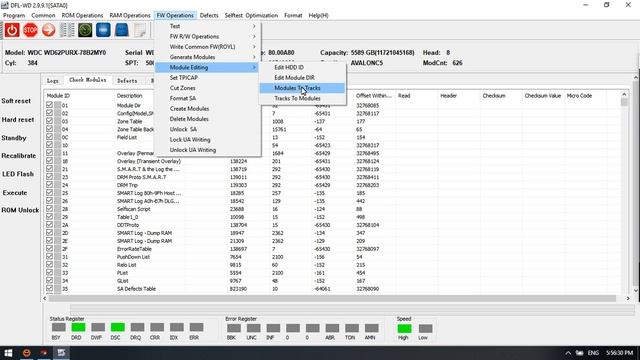Viewport: 640px width, 360px height.
Task: Click the ENG language indicator in tray
Action: click(593, 353)
